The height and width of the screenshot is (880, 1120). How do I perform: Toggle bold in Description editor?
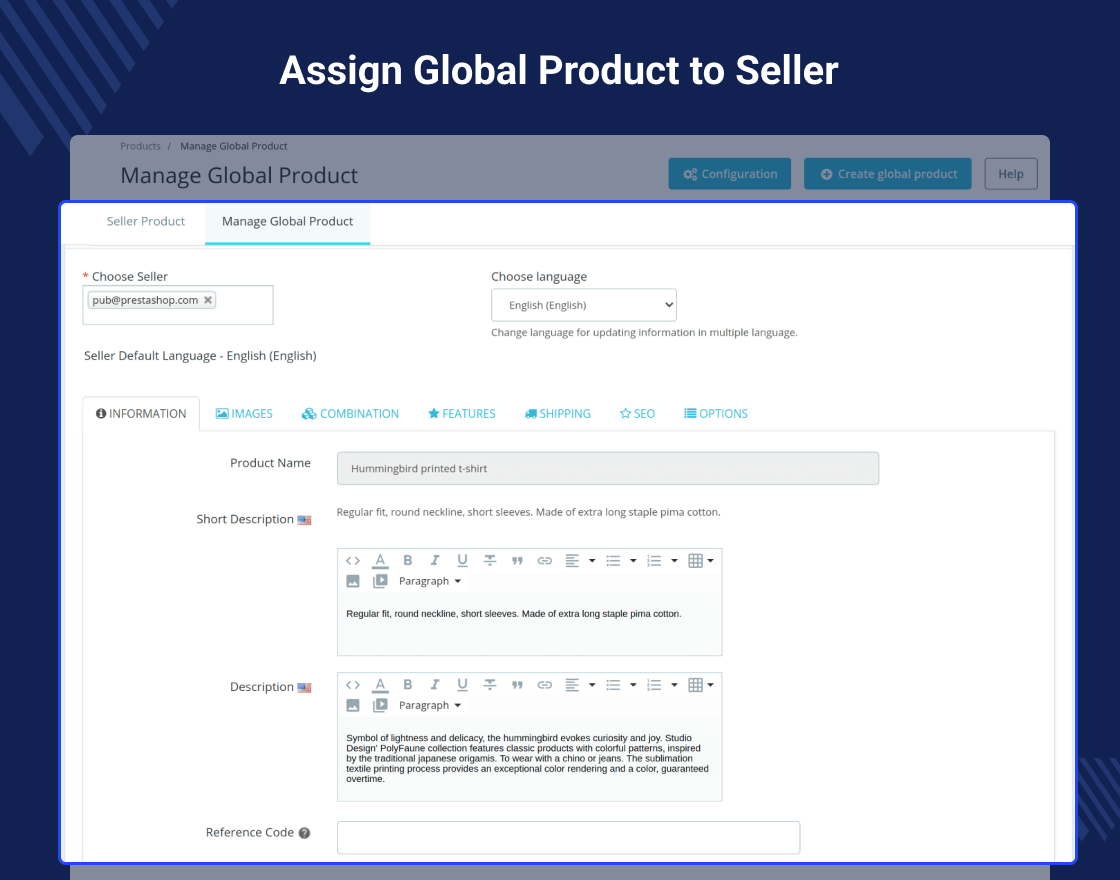click(x=407, y=685)
